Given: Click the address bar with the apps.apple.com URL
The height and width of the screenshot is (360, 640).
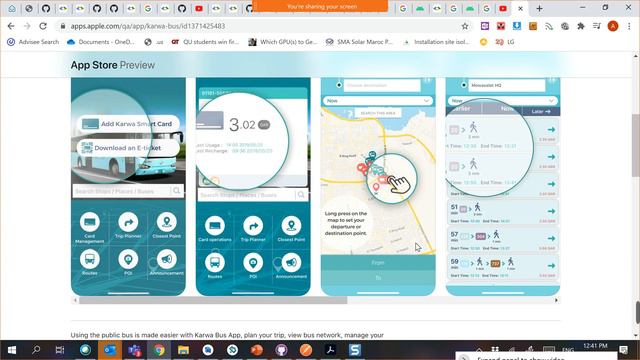Looking at the screenshot, I should 261,26.
